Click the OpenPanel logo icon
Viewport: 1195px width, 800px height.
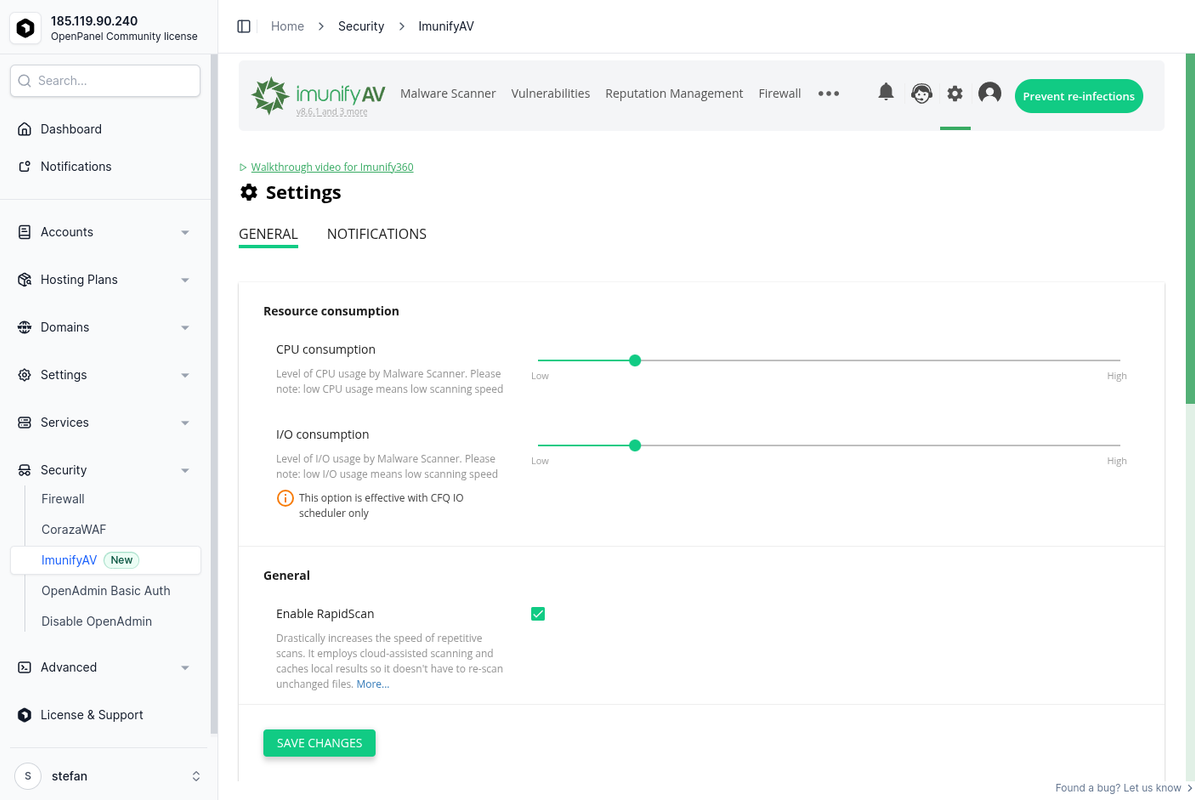25,28
